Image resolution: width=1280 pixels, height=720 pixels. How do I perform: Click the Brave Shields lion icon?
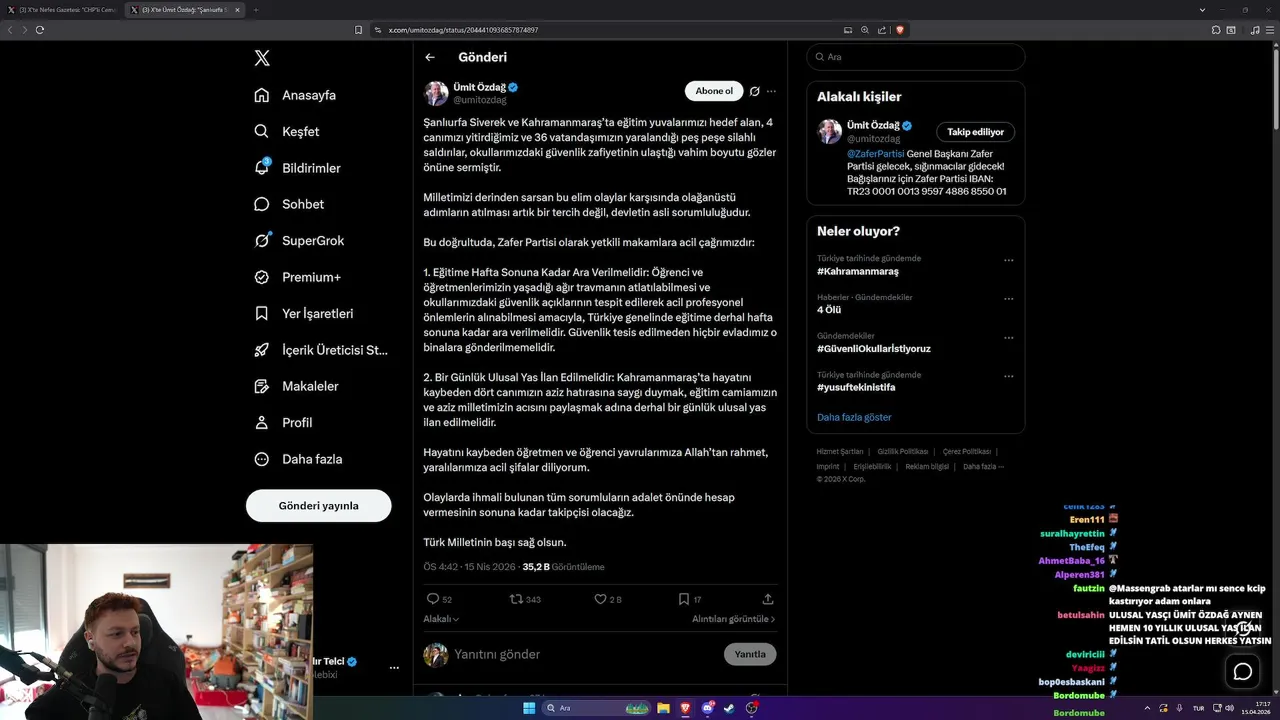click(x=900, y=30)
